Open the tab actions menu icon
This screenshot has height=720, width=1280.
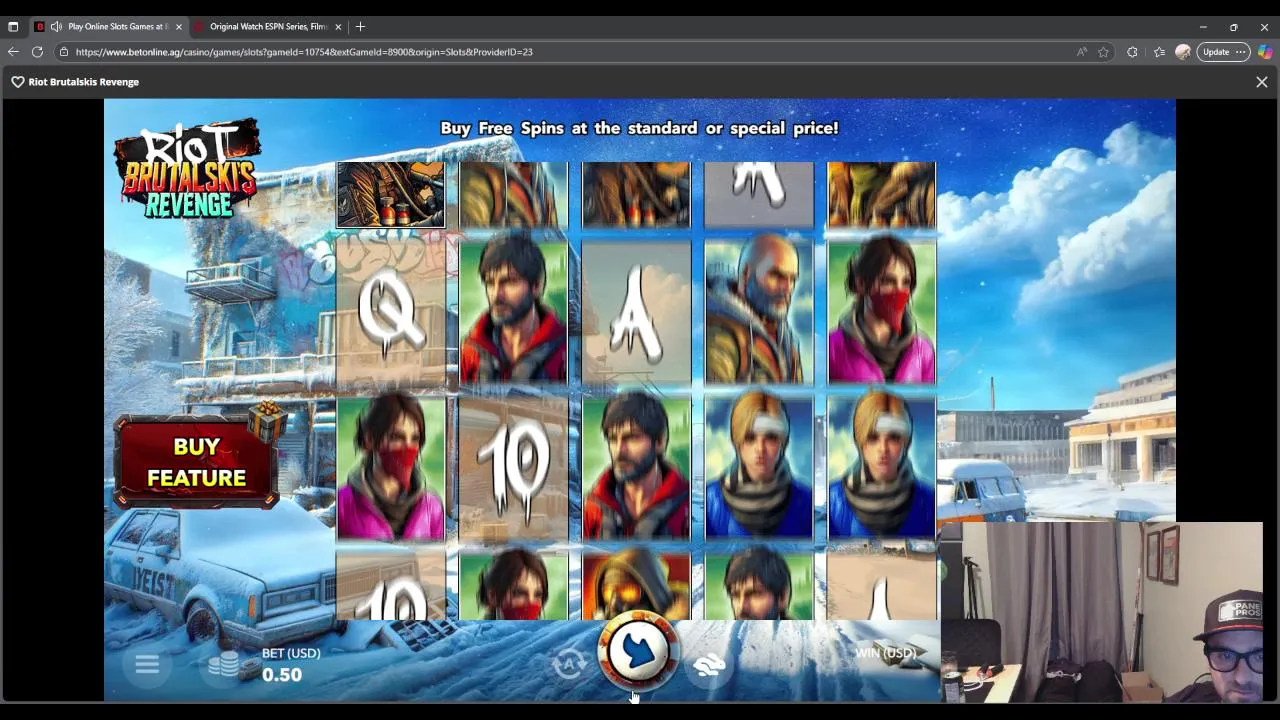13,27
